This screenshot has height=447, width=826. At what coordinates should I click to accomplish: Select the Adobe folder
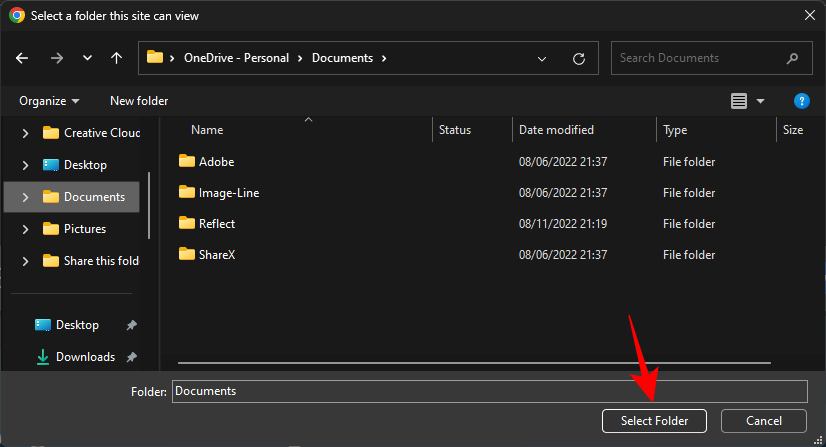pyautogui.click(x=216, y=161)
